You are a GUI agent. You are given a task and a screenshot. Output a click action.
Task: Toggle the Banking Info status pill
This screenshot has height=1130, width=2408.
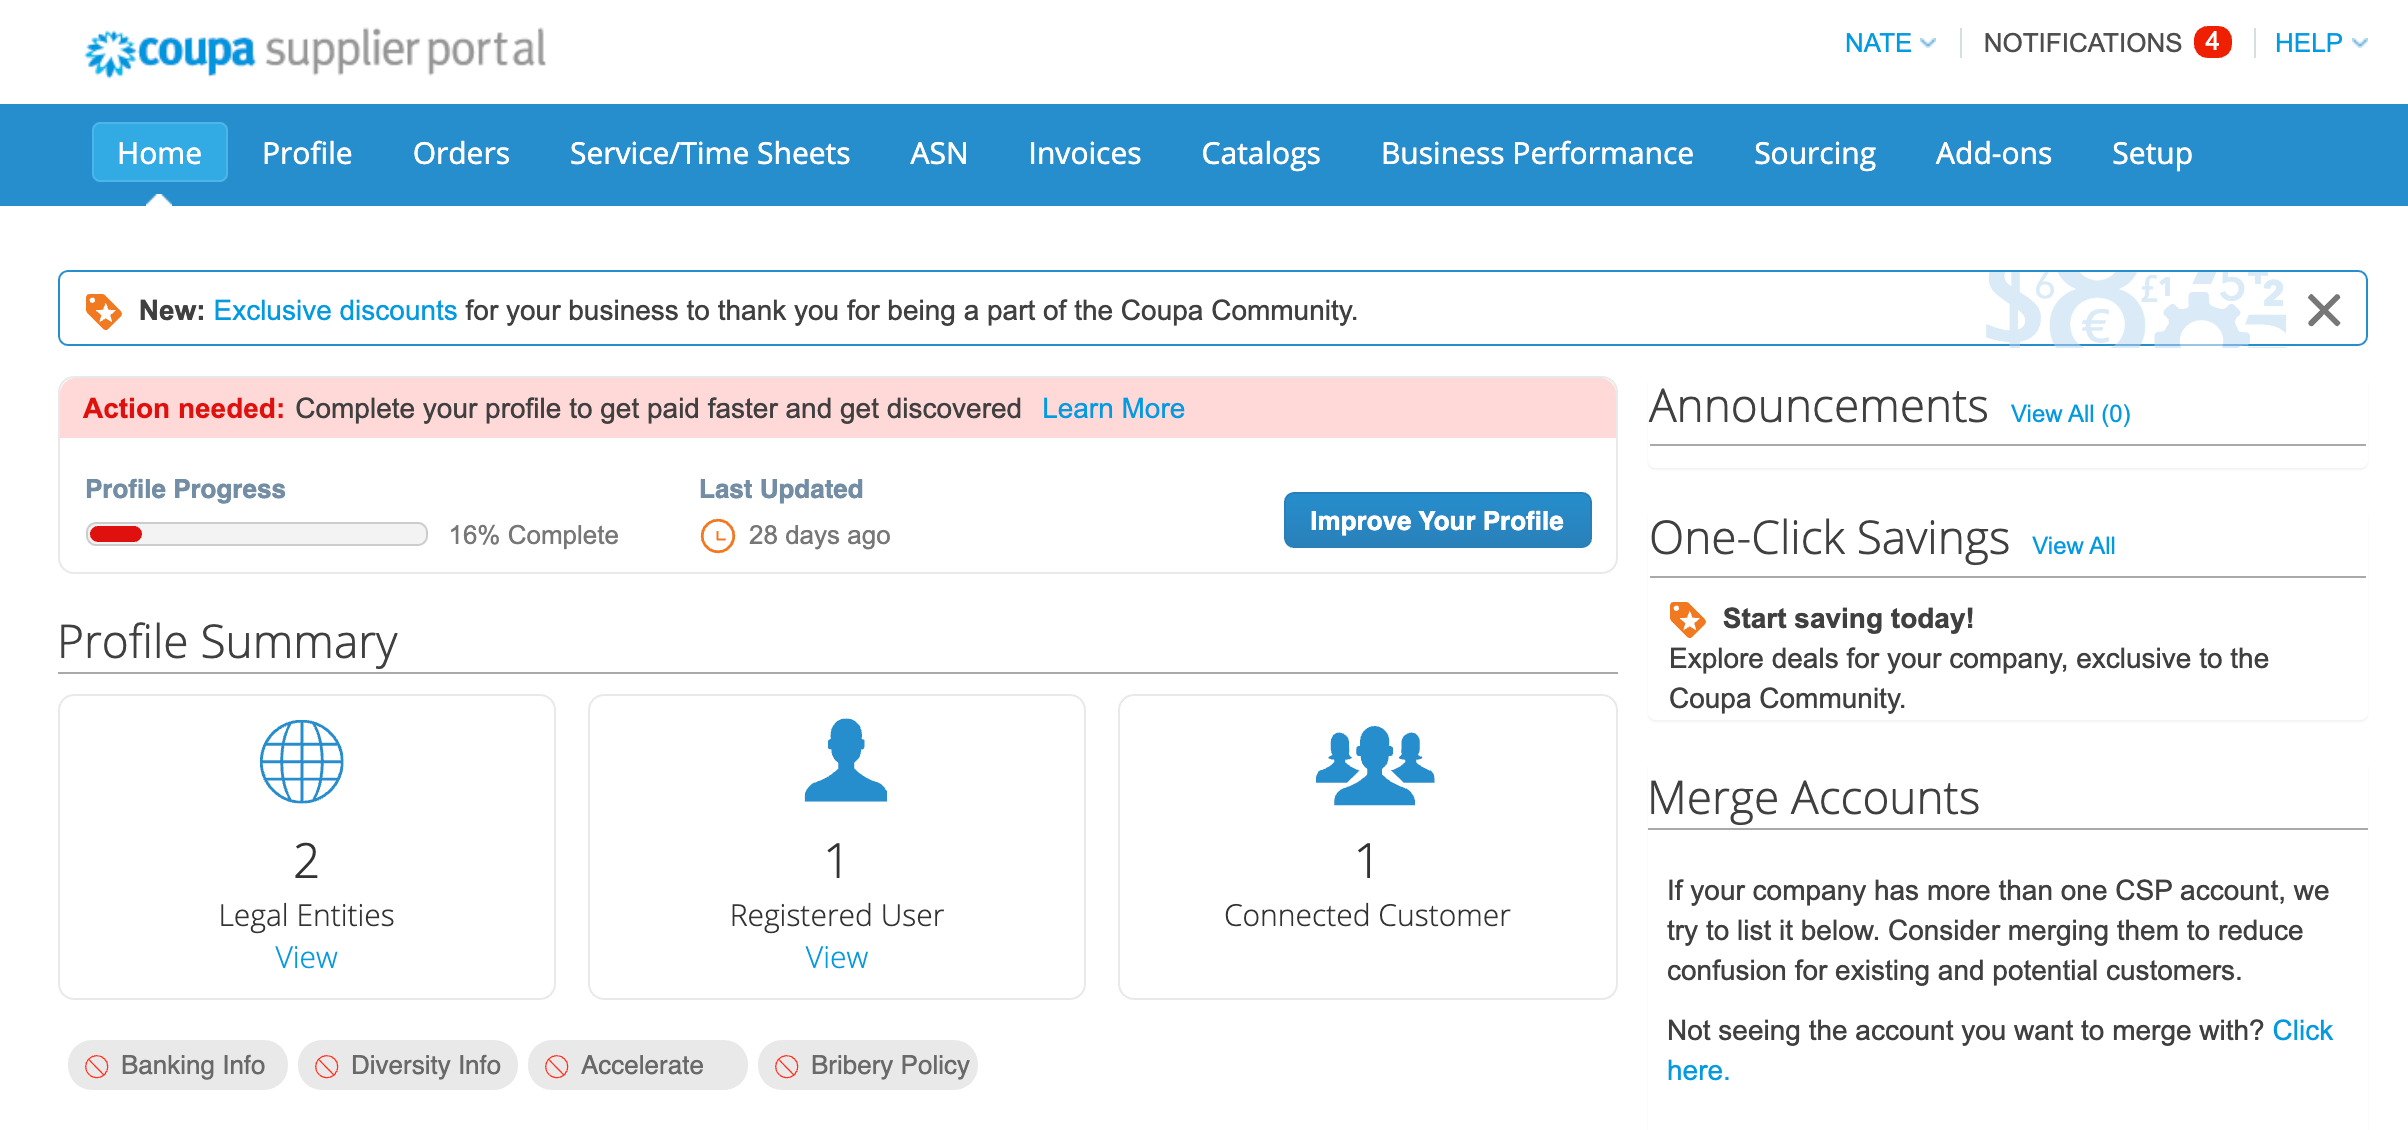tap(177, 1065)
